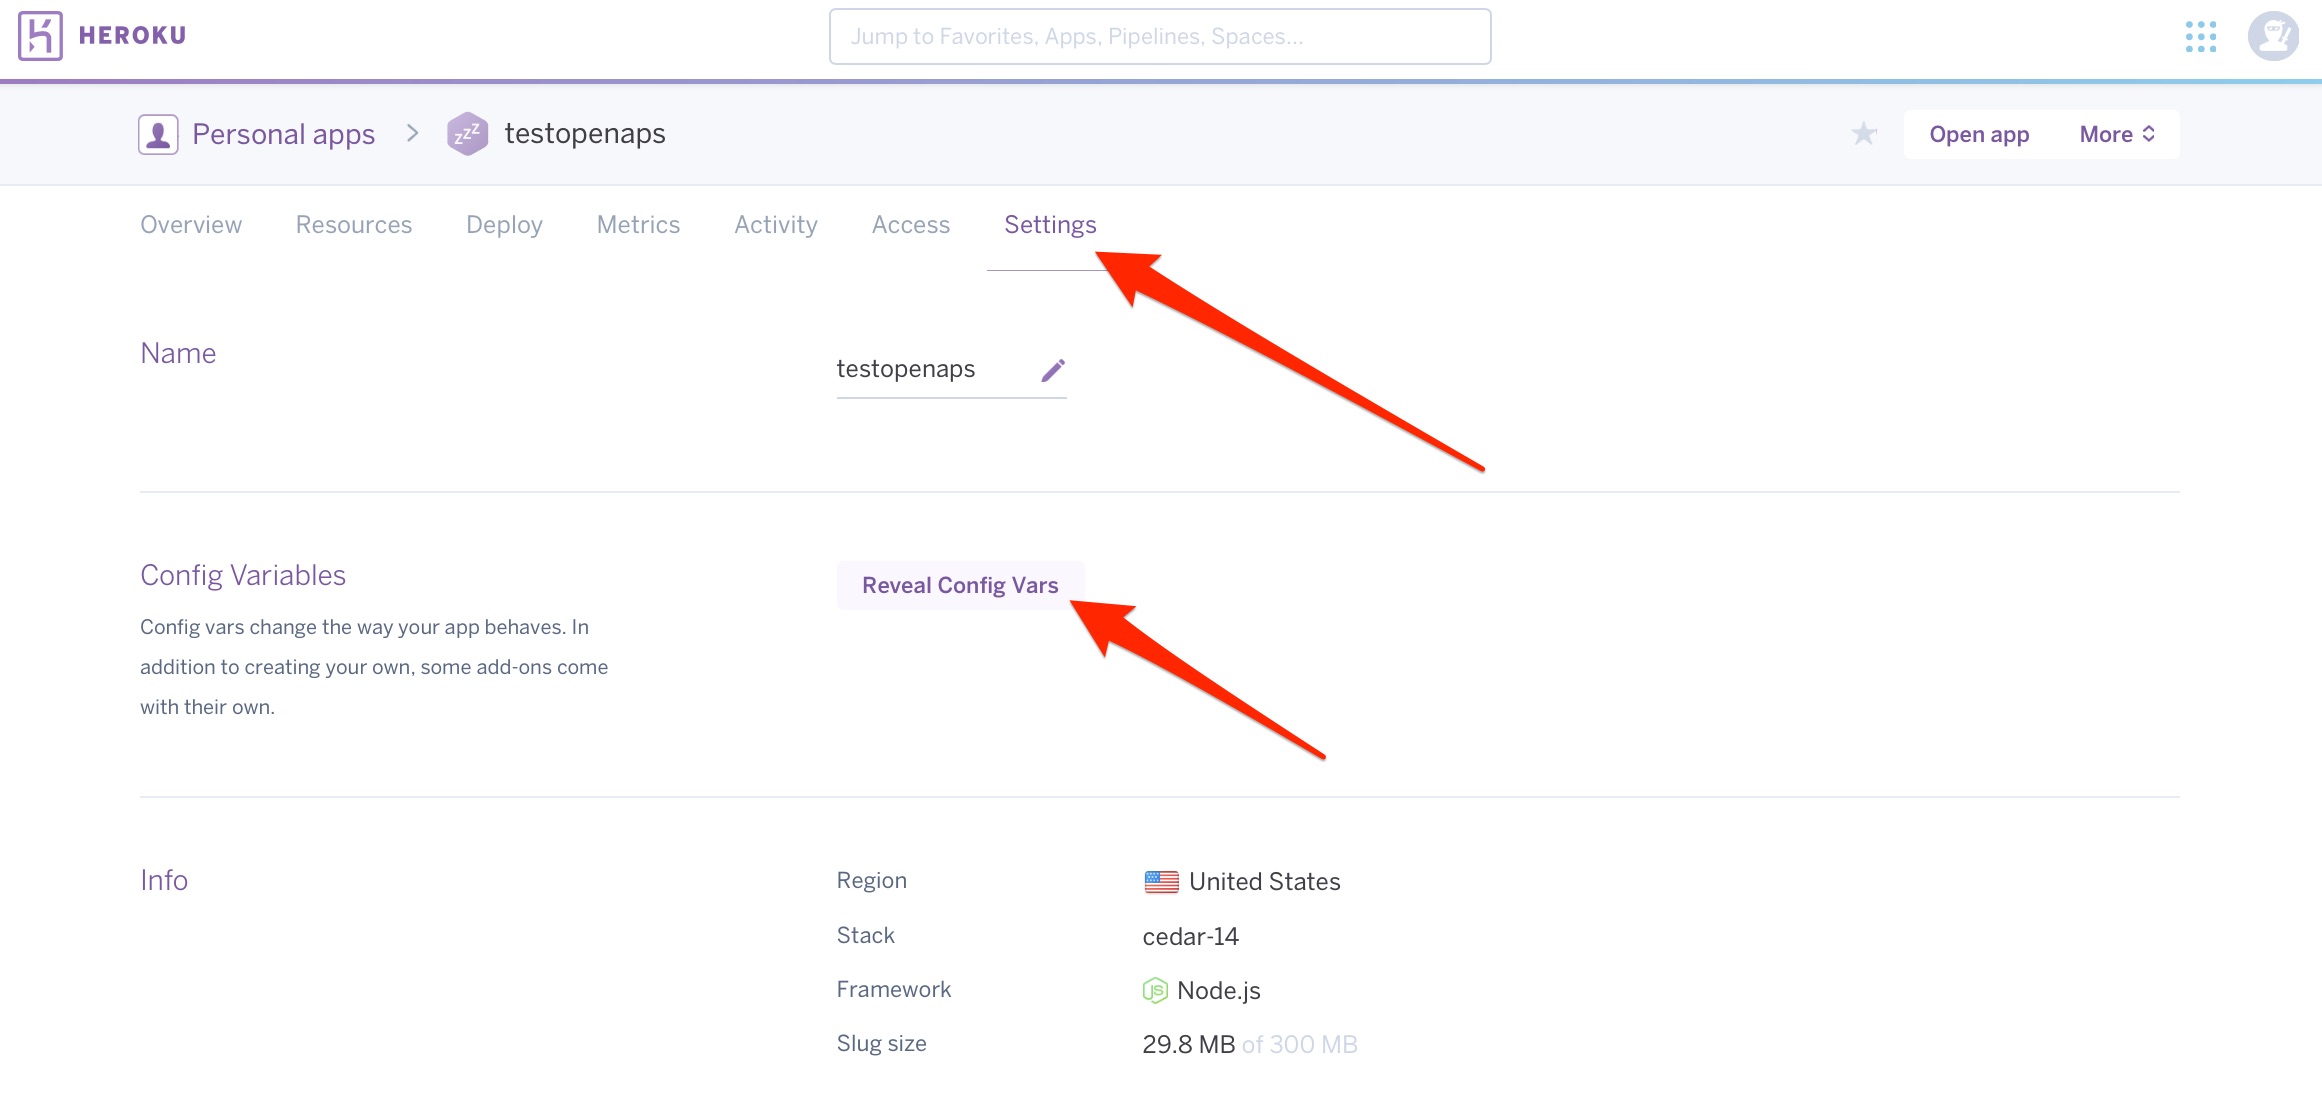Screen dimensions: 2322x1102
Task: Click the Heroku logo icon
Action: click(x=40, y=36)
